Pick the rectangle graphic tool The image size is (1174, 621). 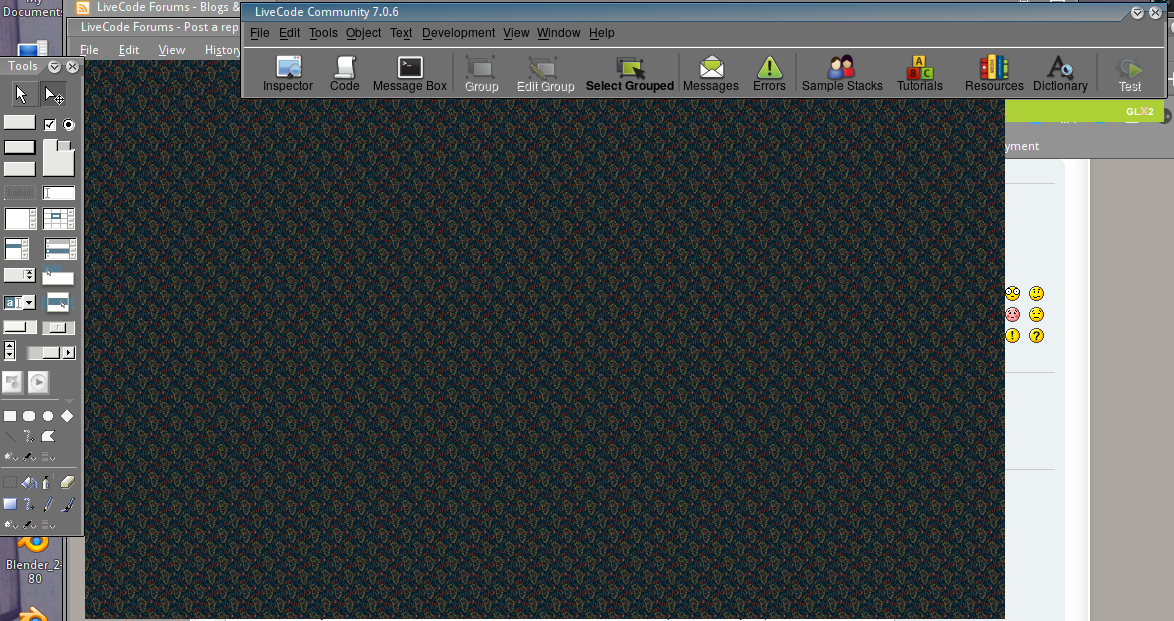(10, 416)
